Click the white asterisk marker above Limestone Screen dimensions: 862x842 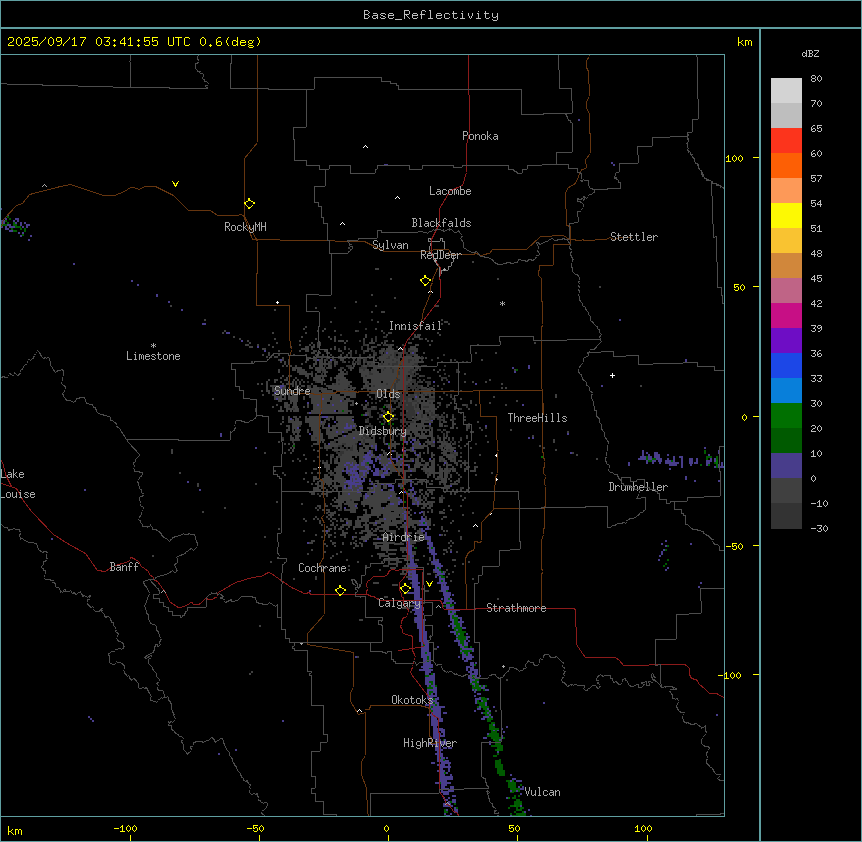click(x=153, y=345)
